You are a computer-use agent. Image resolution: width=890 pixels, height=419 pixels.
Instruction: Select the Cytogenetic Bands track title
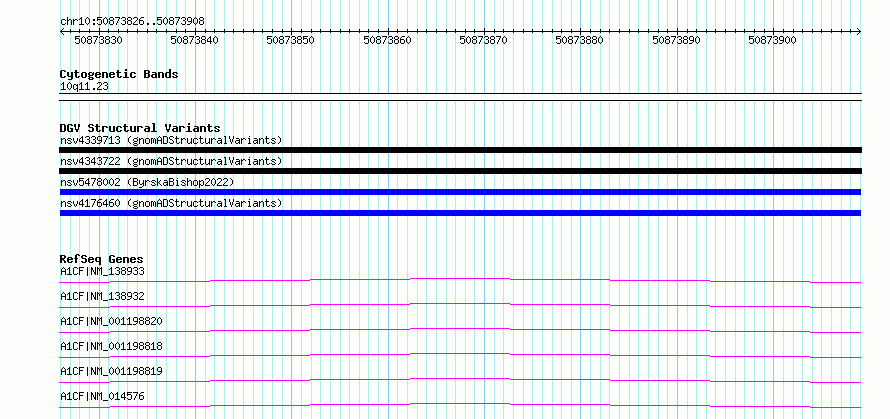pos(119,74)
